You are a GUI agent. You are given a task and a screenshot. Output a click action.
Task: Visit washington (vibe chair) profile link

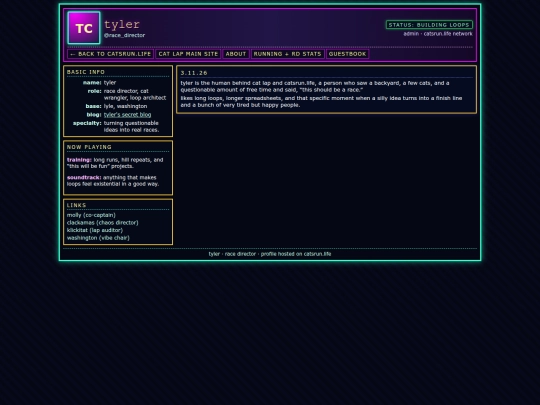click(x=98, y=238)
